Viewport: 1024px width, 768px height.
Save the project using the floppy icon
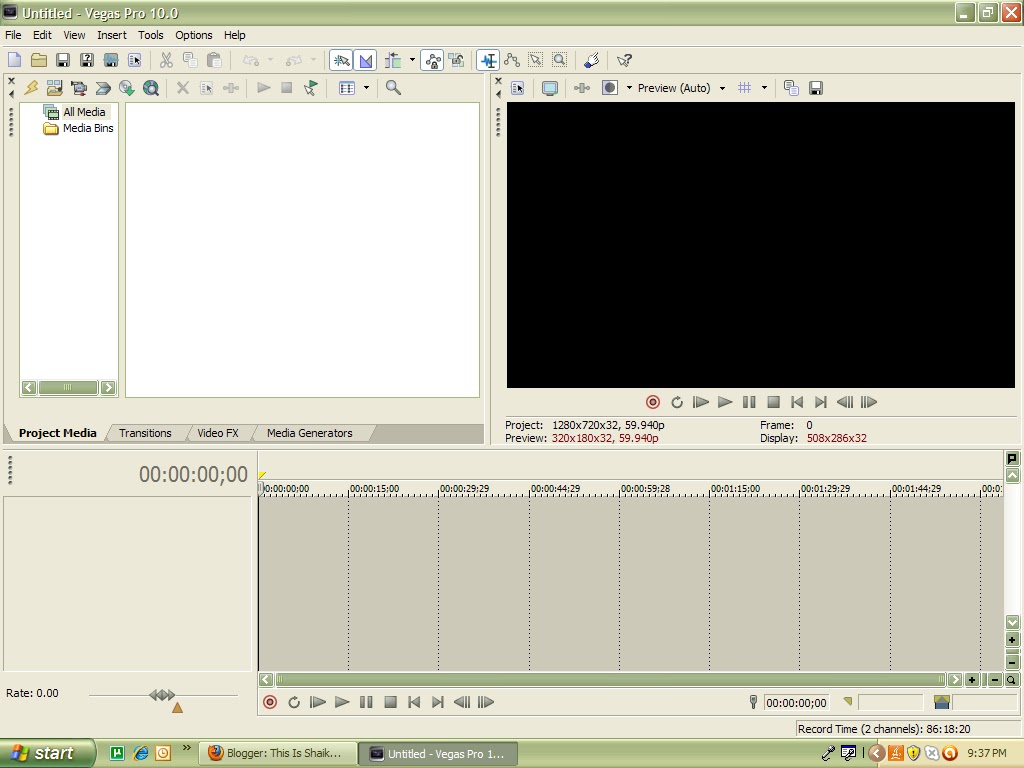pos(63,61)
